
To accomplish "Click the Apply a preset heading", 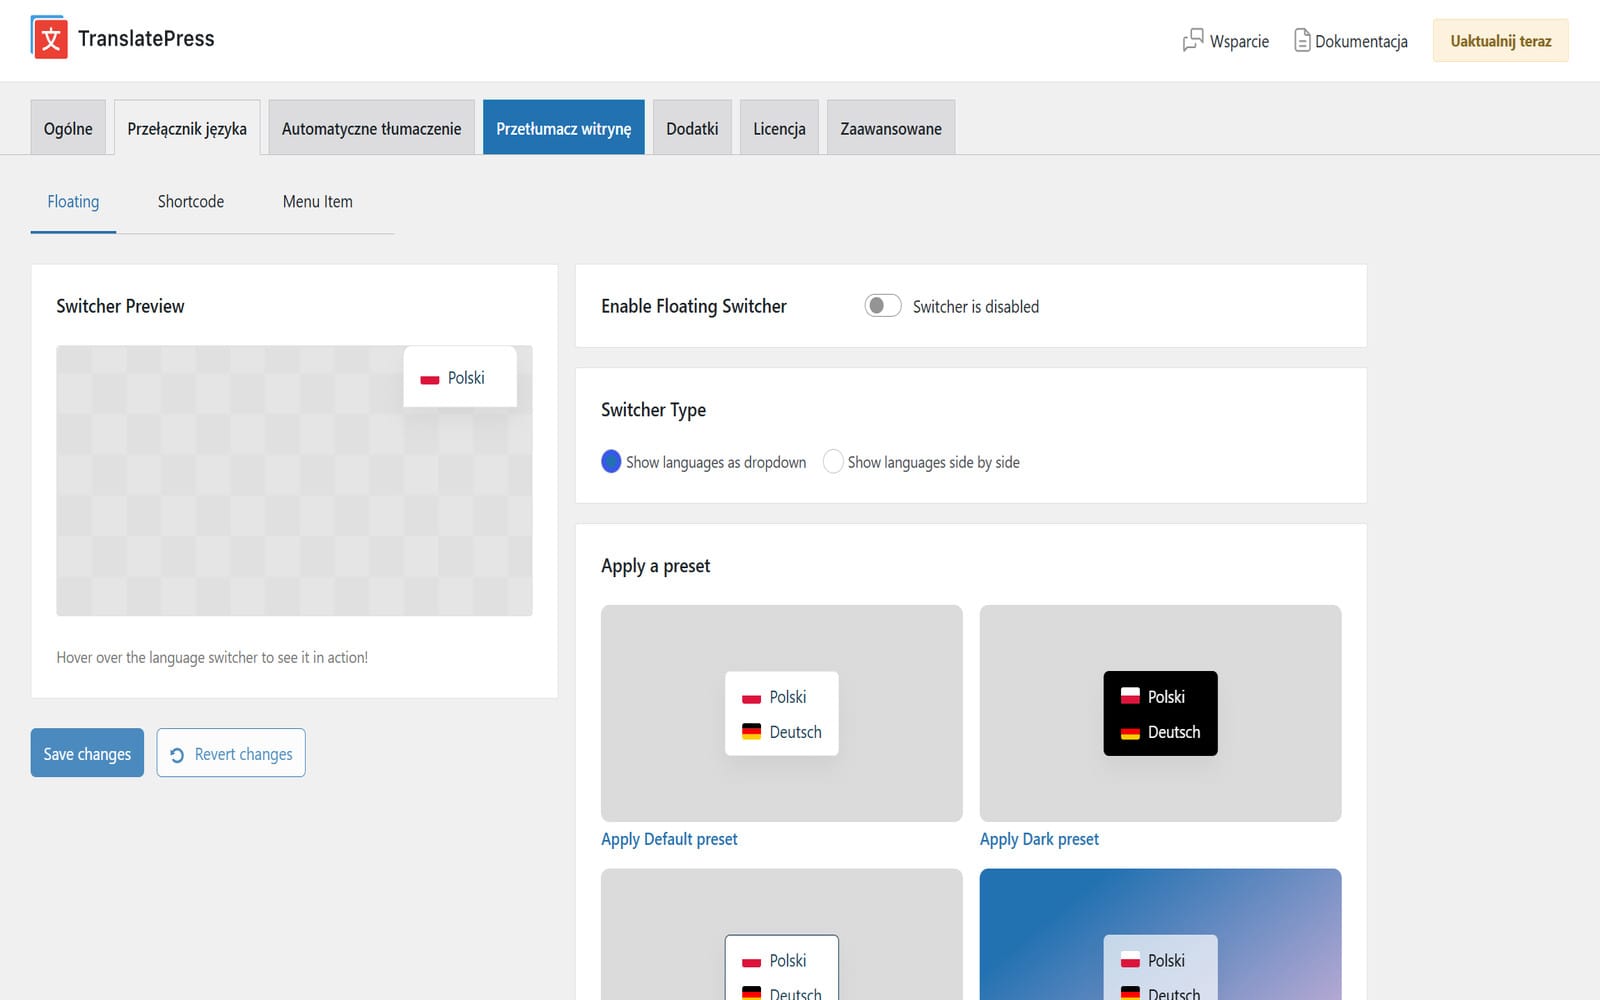I will [x=656, y=566].
